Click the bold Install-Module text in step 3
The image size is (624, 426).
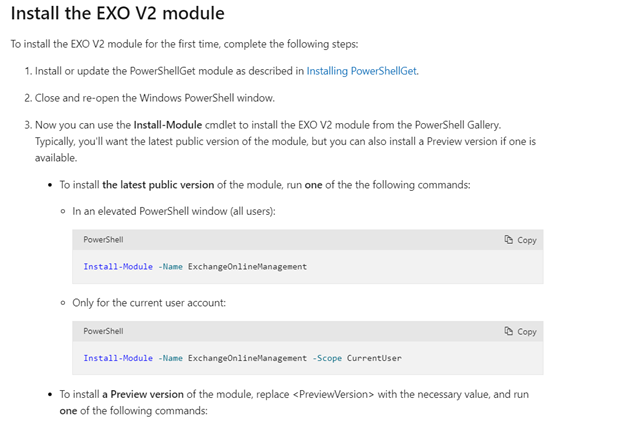click(168, 125)
